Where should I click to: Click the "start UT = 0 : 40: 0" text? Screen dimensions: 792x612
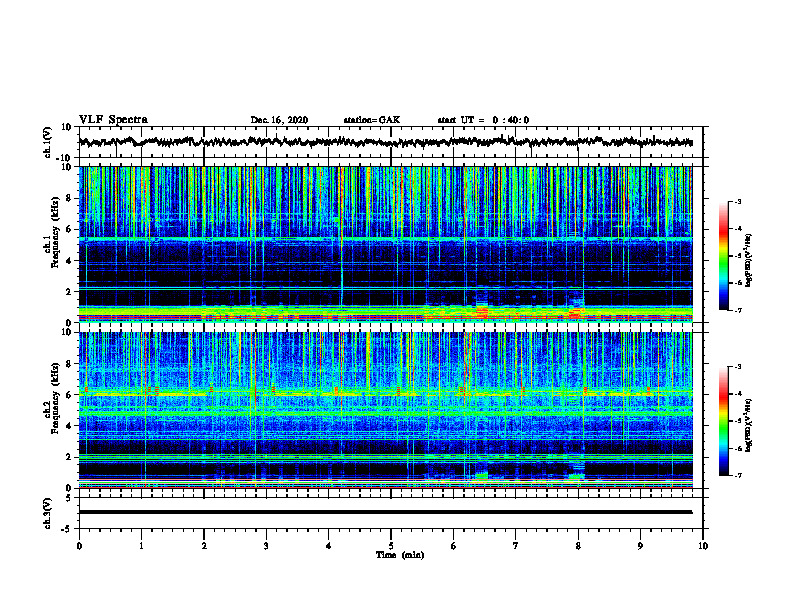[x=483, y=120]
